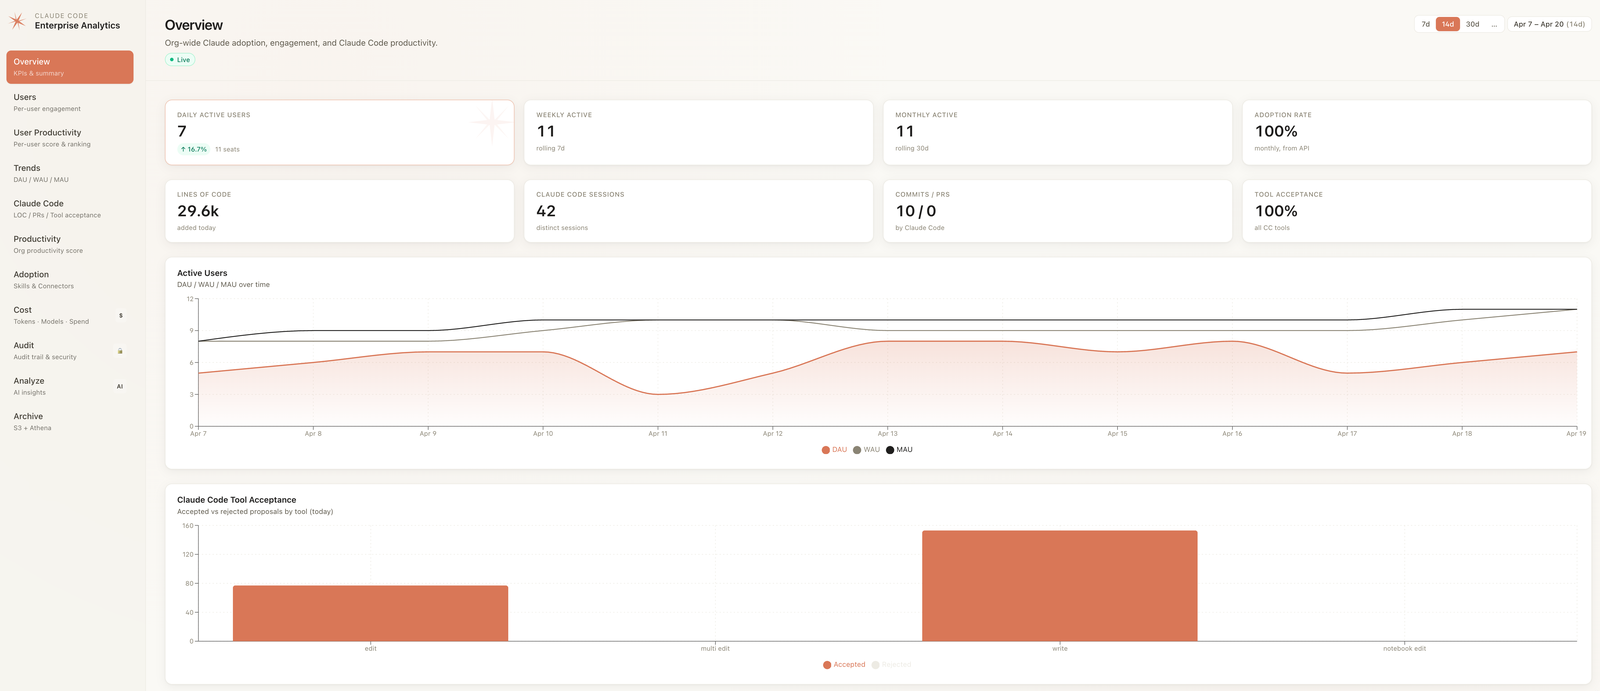Click the 'Overview' page heading
The height and width of the screenshot is (691, 1600).
[x=194, y=25]
